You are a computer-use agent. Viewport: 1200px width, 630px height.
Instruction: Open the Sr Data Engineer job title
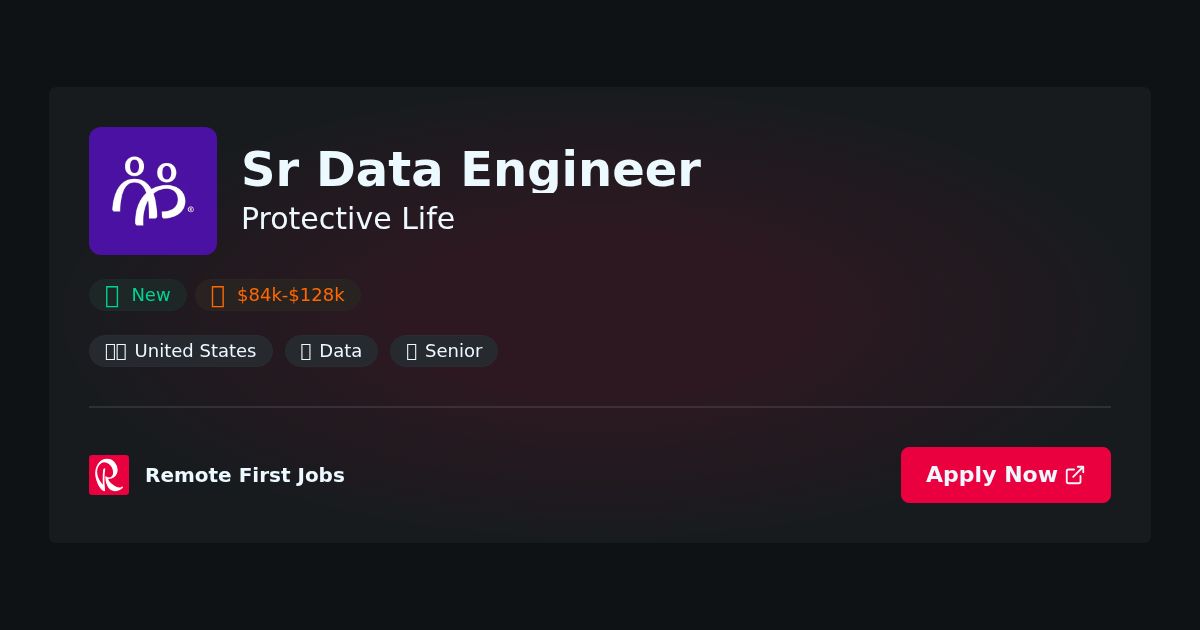(x=471, y=169)
